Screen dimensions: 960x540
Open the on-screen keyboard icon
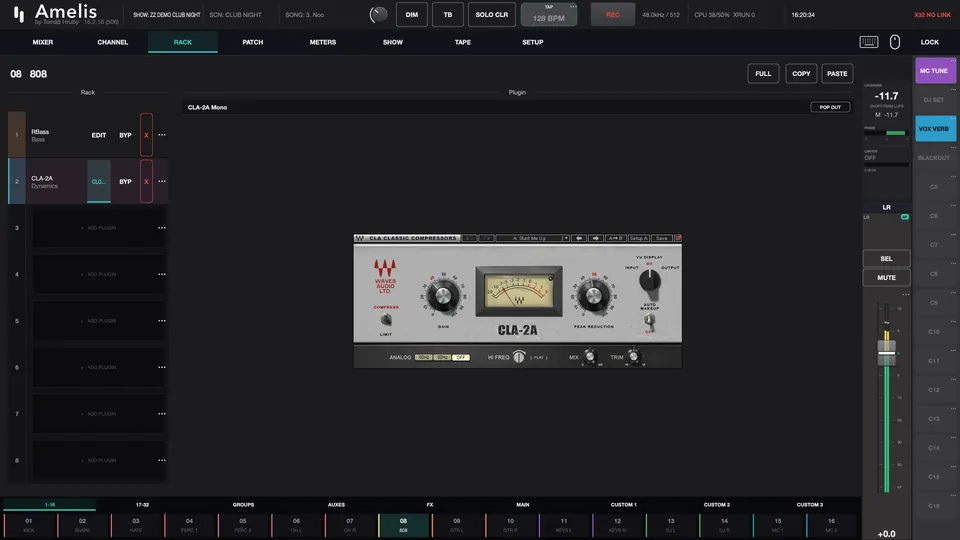[869, 42]
